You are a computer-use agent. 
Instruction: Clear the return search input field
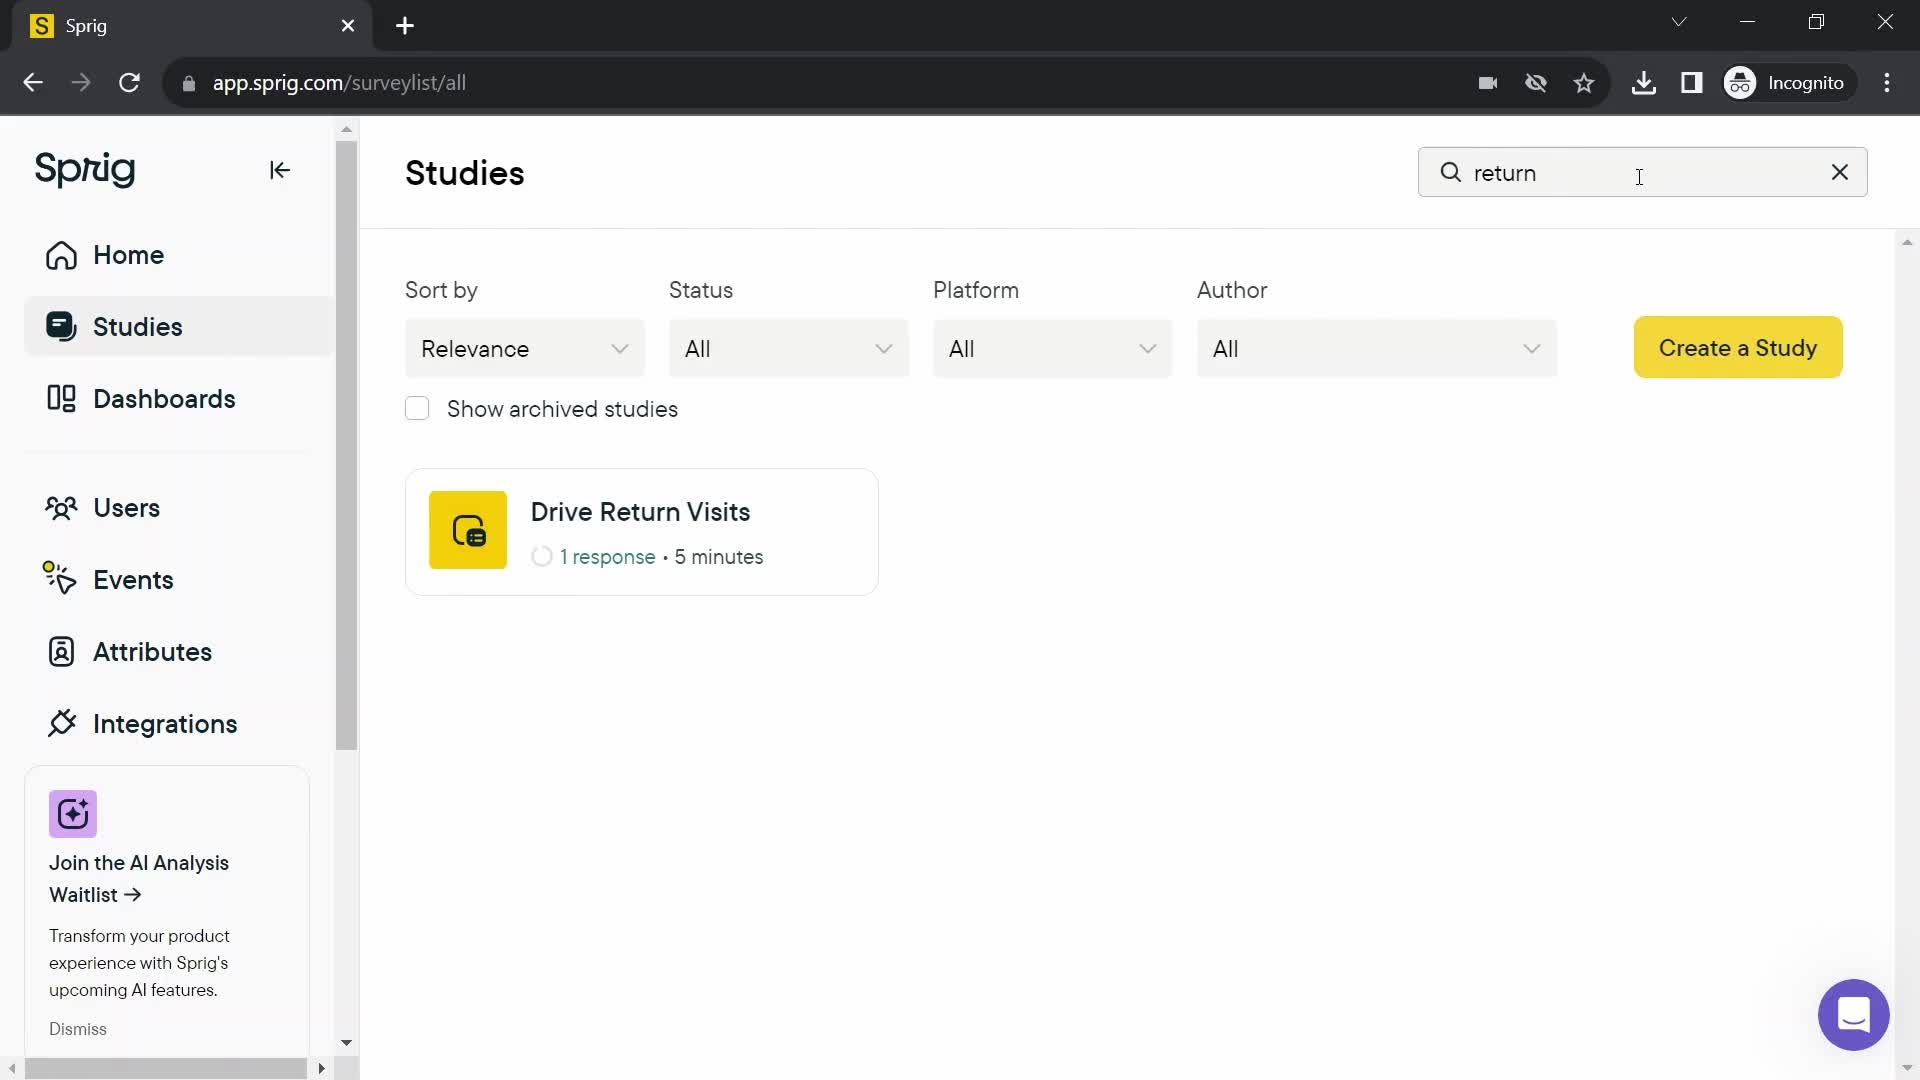[1841, 173]
